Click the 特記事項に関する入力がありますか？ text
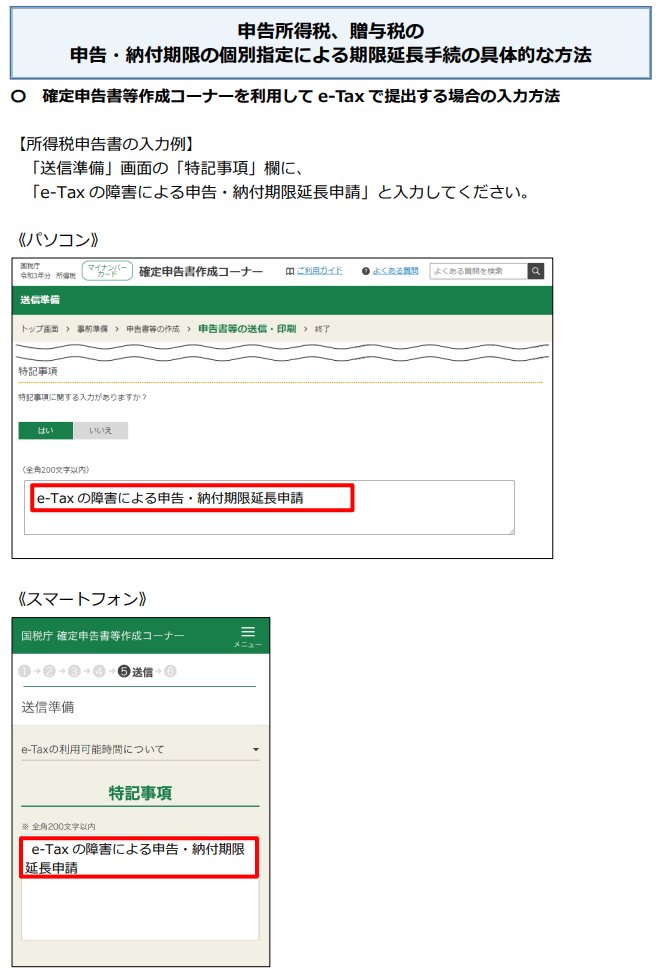 coord(82,397)
